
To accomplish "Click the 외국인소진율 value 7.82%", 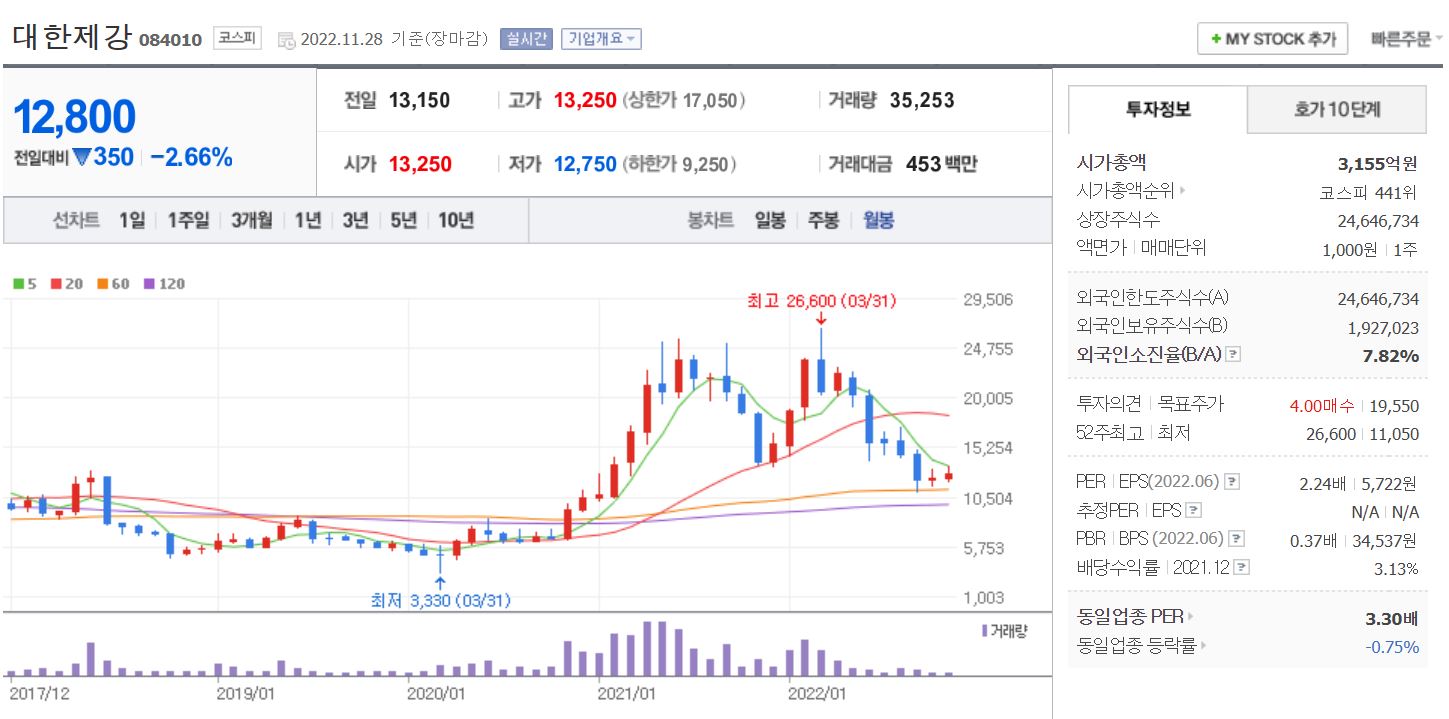I will coord(1392,355).
